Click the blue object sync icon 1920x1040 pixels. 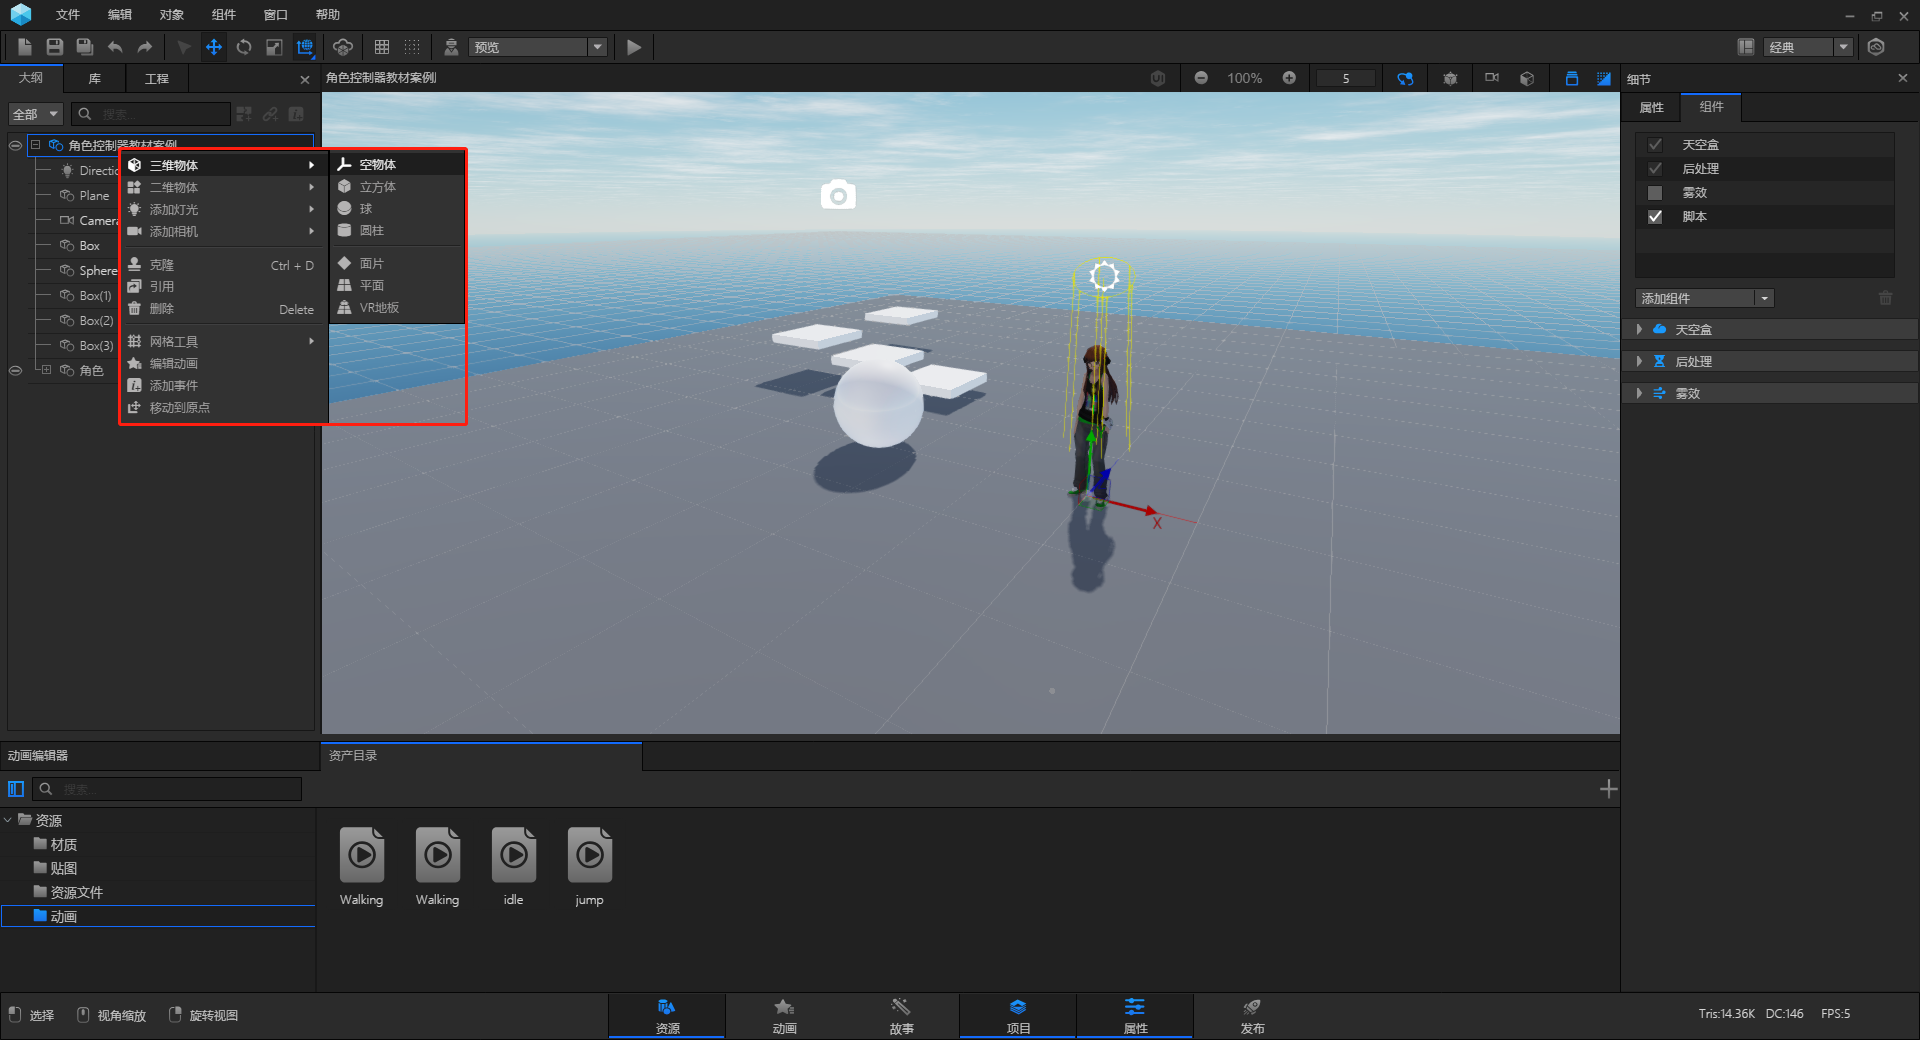[x=1405, y=78]
